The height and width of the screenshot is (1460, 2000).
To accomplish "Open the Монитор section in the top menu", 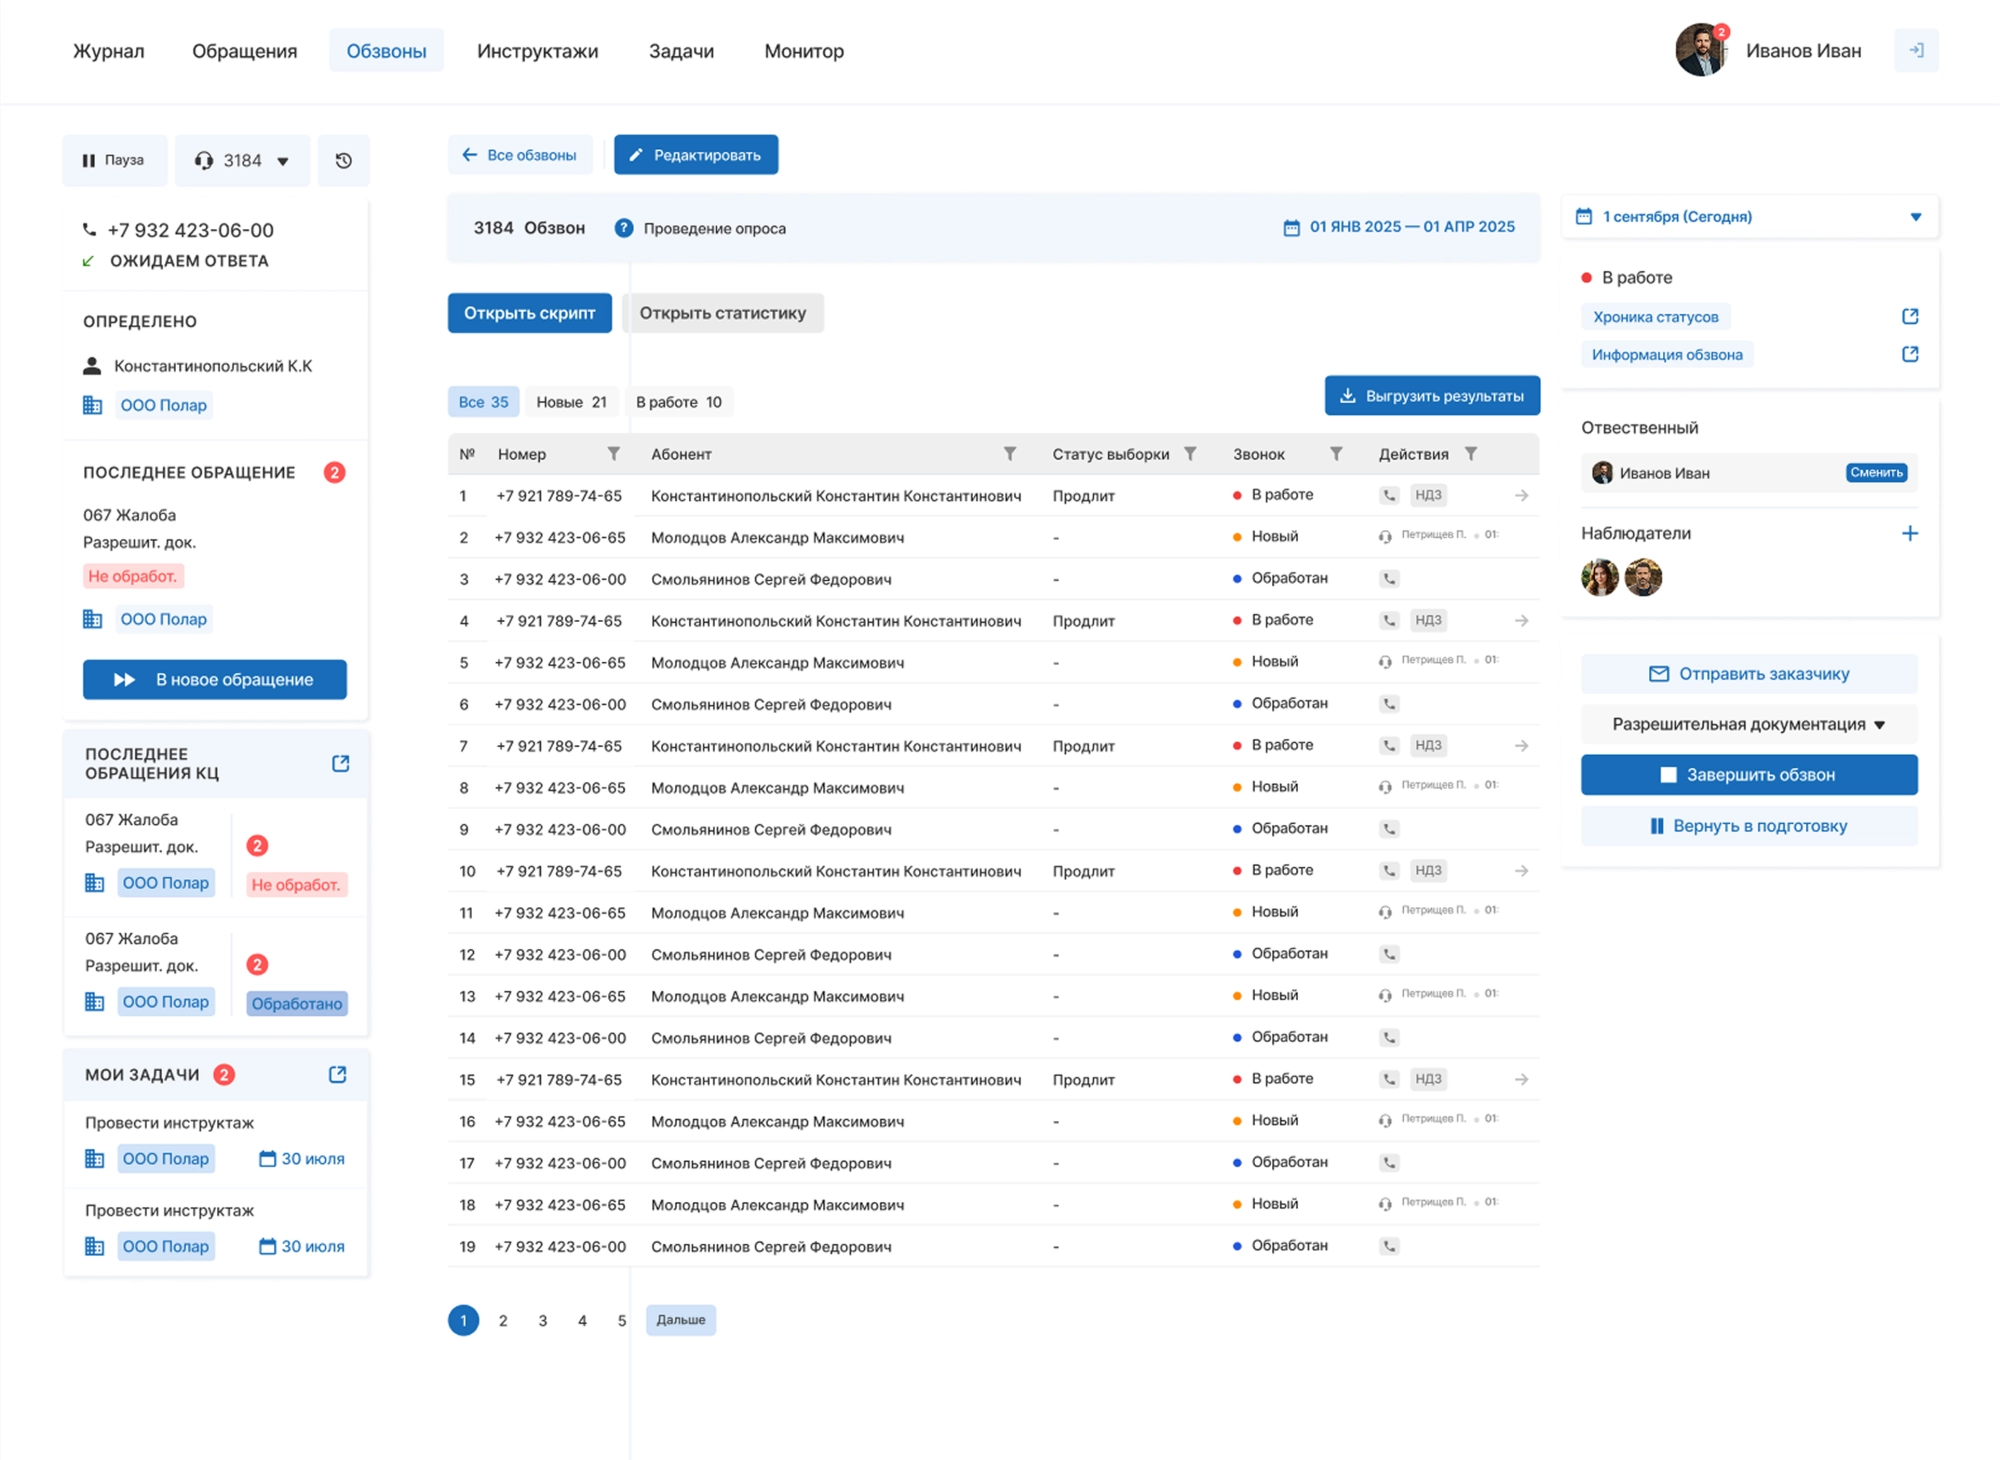I will (803, 51).
